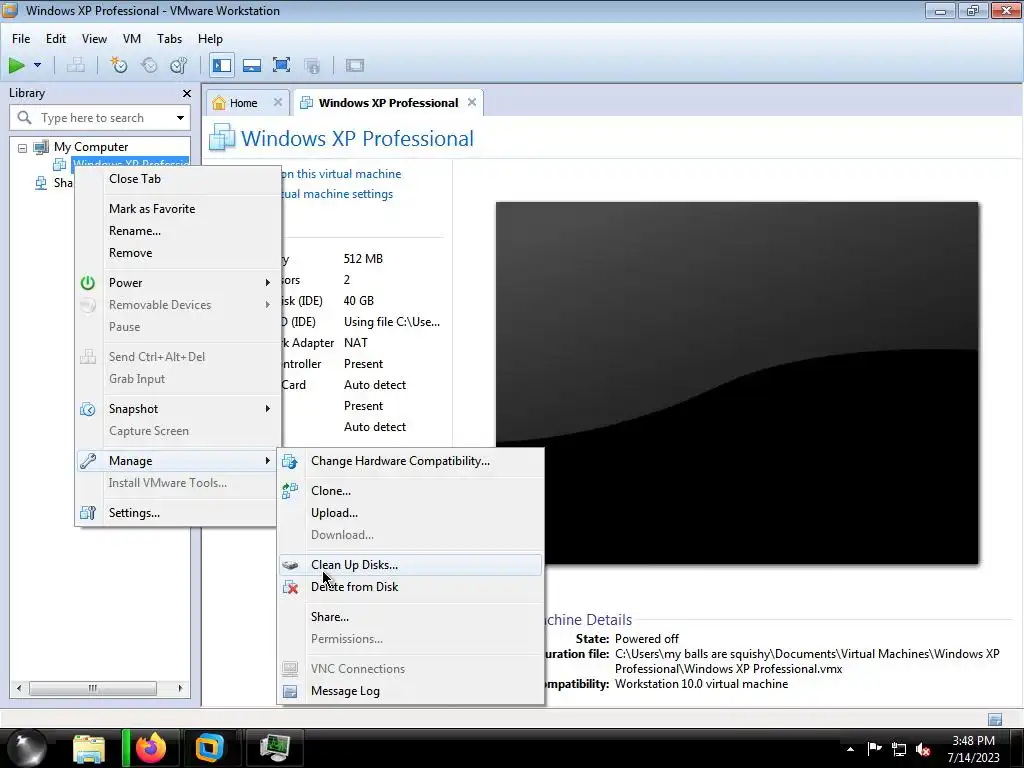Screen dimensions: 1024x768
Task: Click the console view toolbar icon
Action: pyautogui.click(x=355, y=65)
